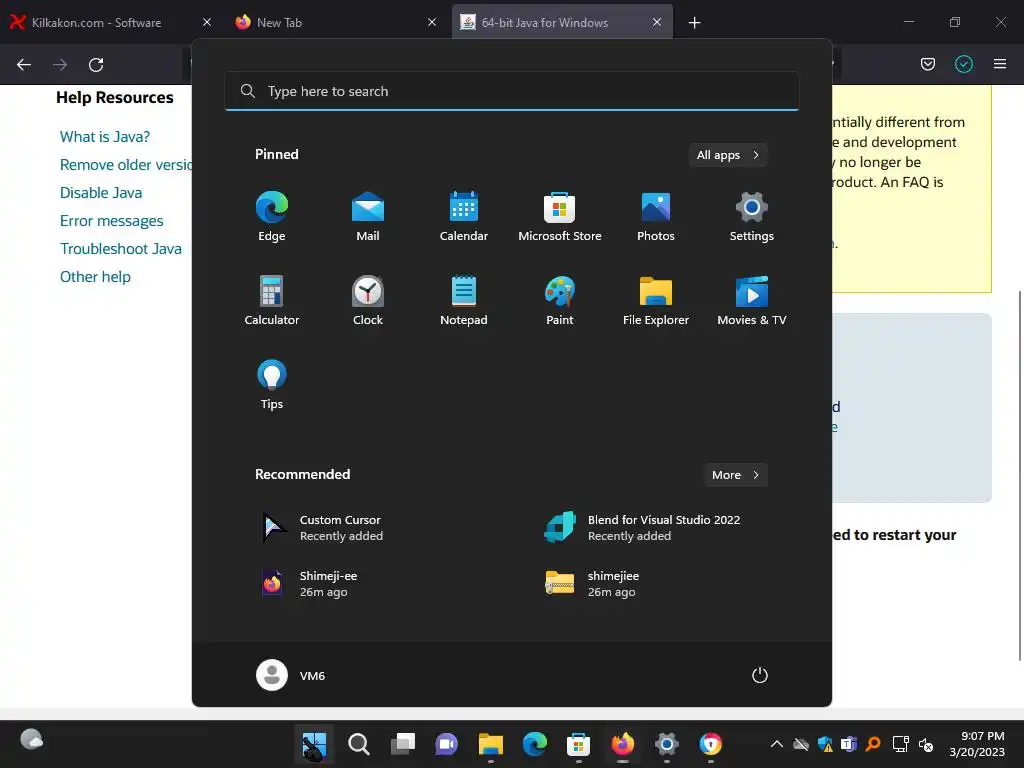The image size is (1024, 768).
Task: Show hidden system tray icons
Action: coord(776,744)
